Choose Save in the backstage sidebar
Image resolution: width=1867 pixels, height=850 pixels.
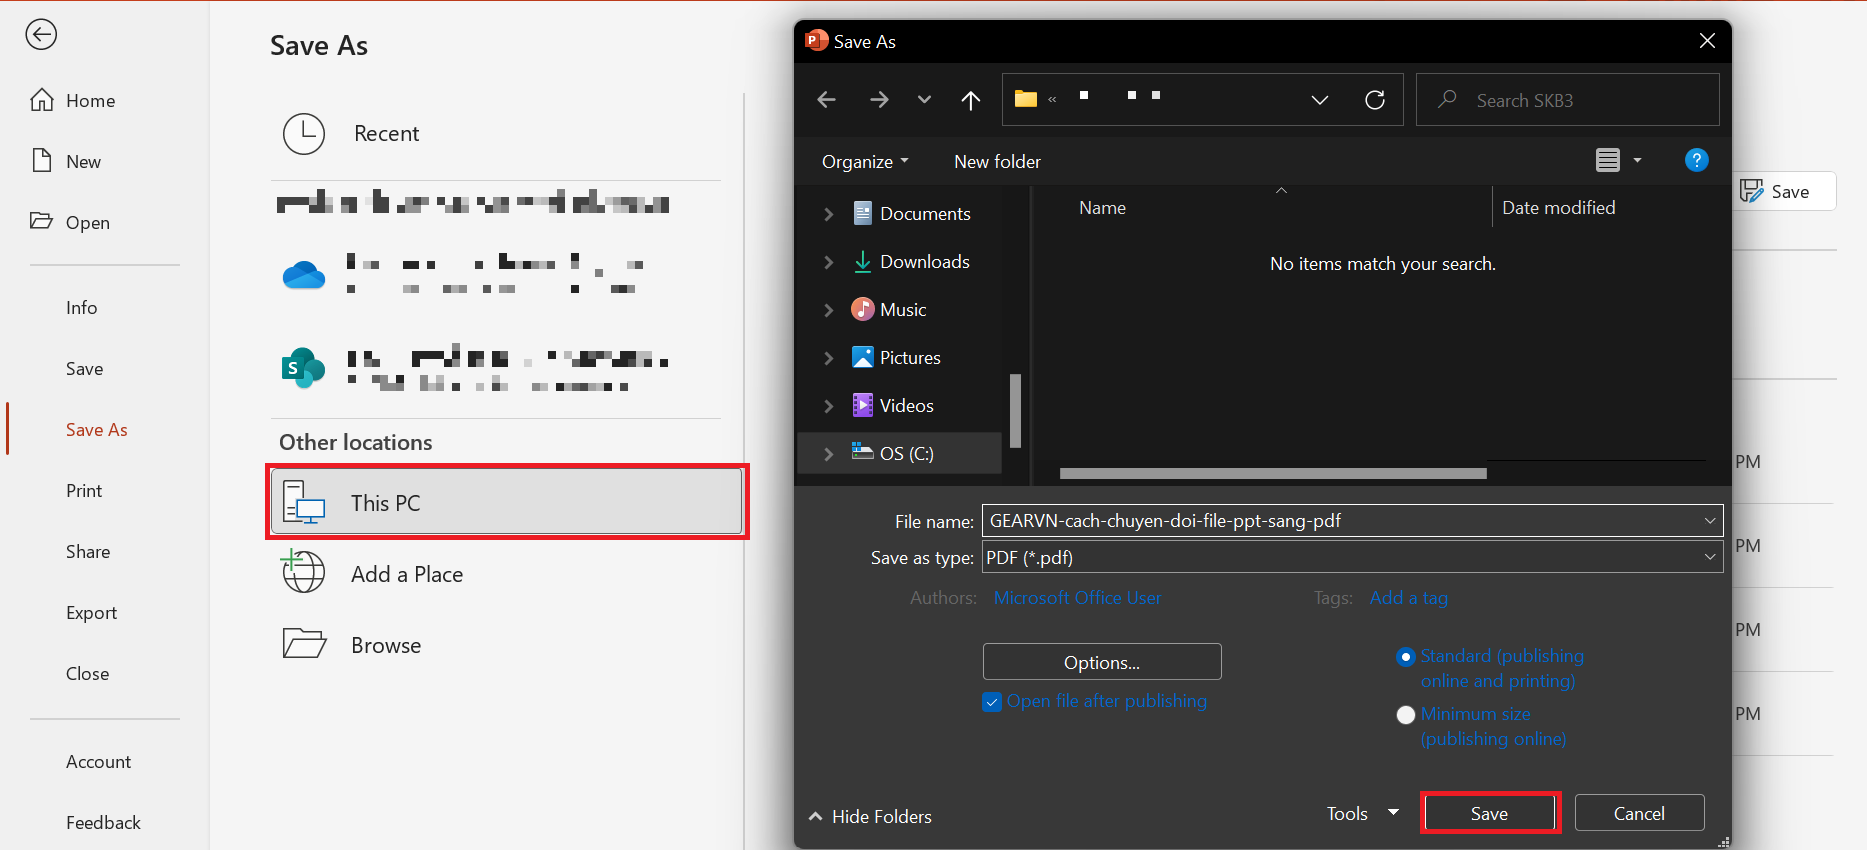(x=85, y=369)
